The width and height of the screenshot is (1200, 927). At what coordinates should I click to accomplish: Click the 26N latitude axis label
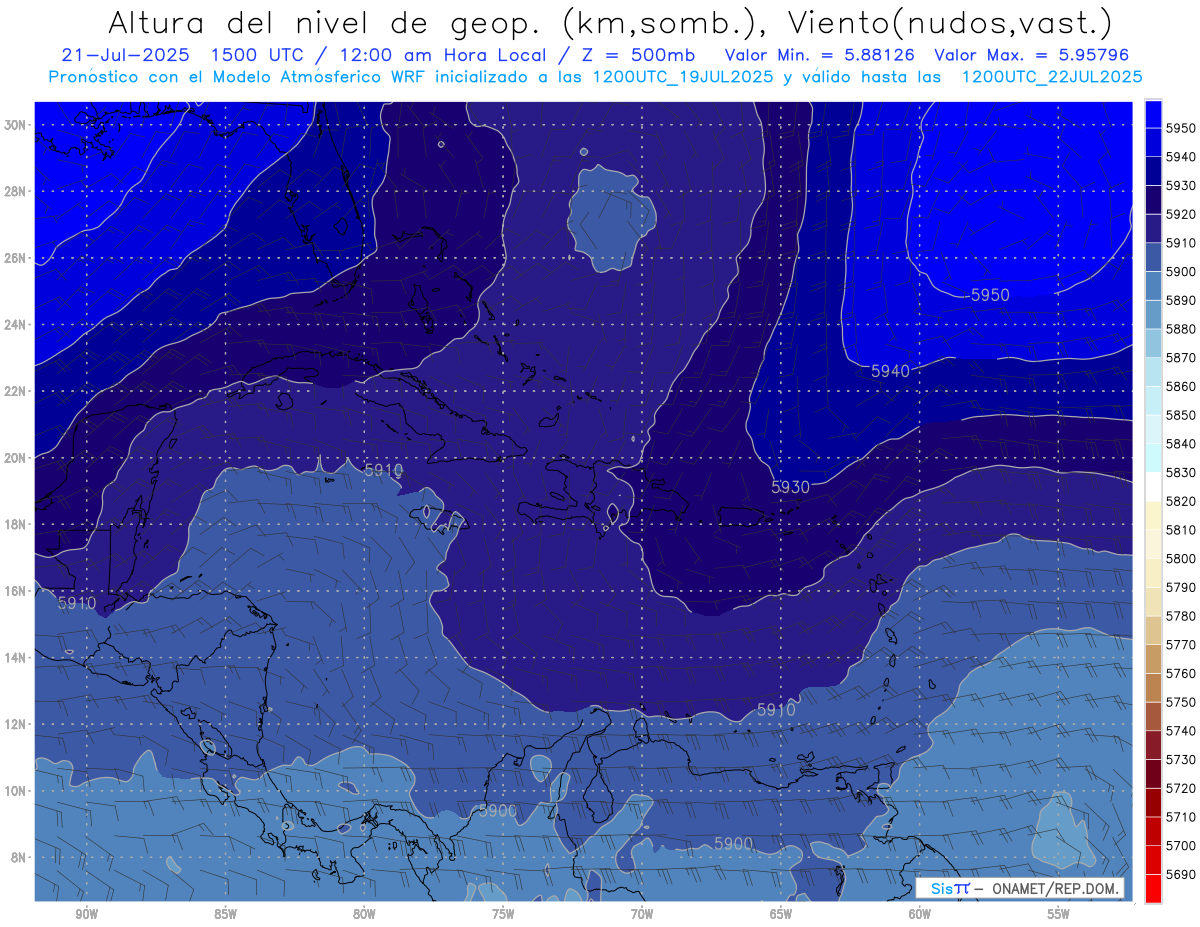[x=15, y=258]
